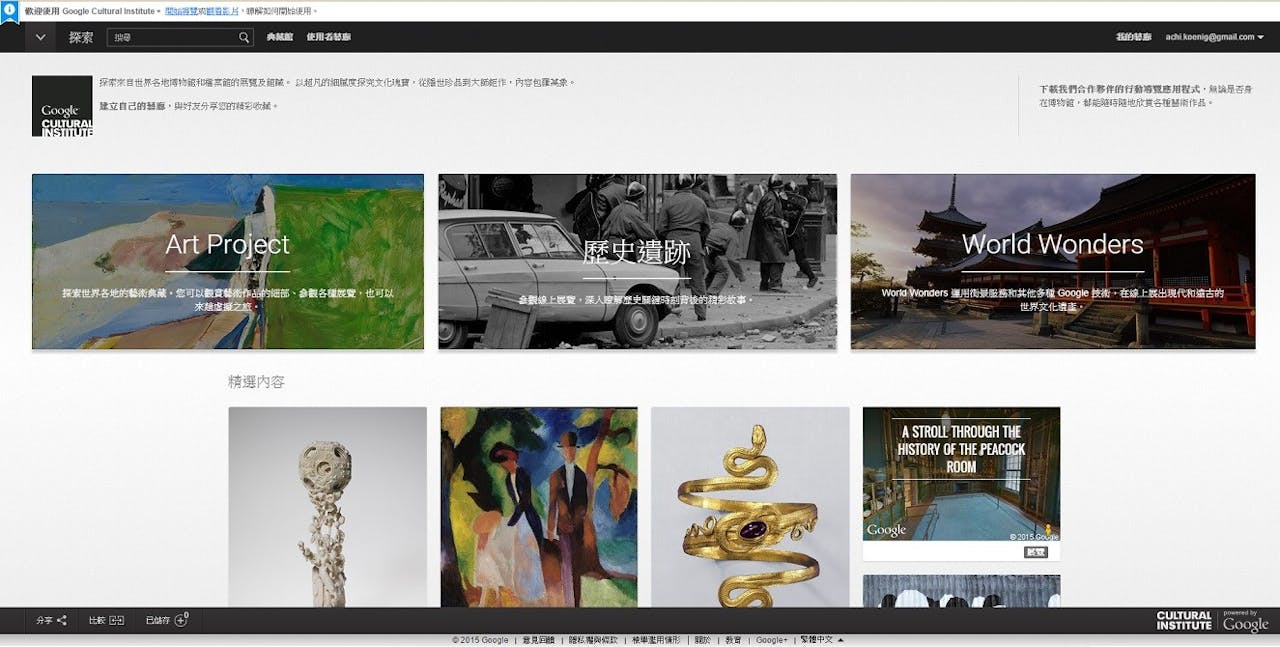
Task: Click the mobile app download text link
Action: 1122,89
